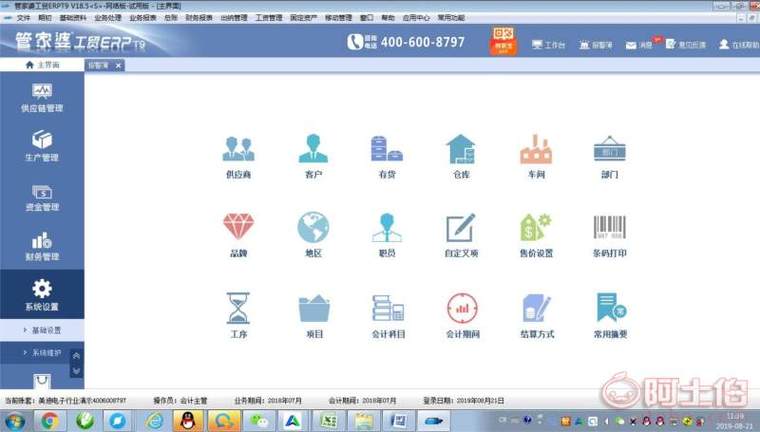Click the 400-600-8797 hotline number
Viewport: 760px width, 432px height.
click(422, 42)
